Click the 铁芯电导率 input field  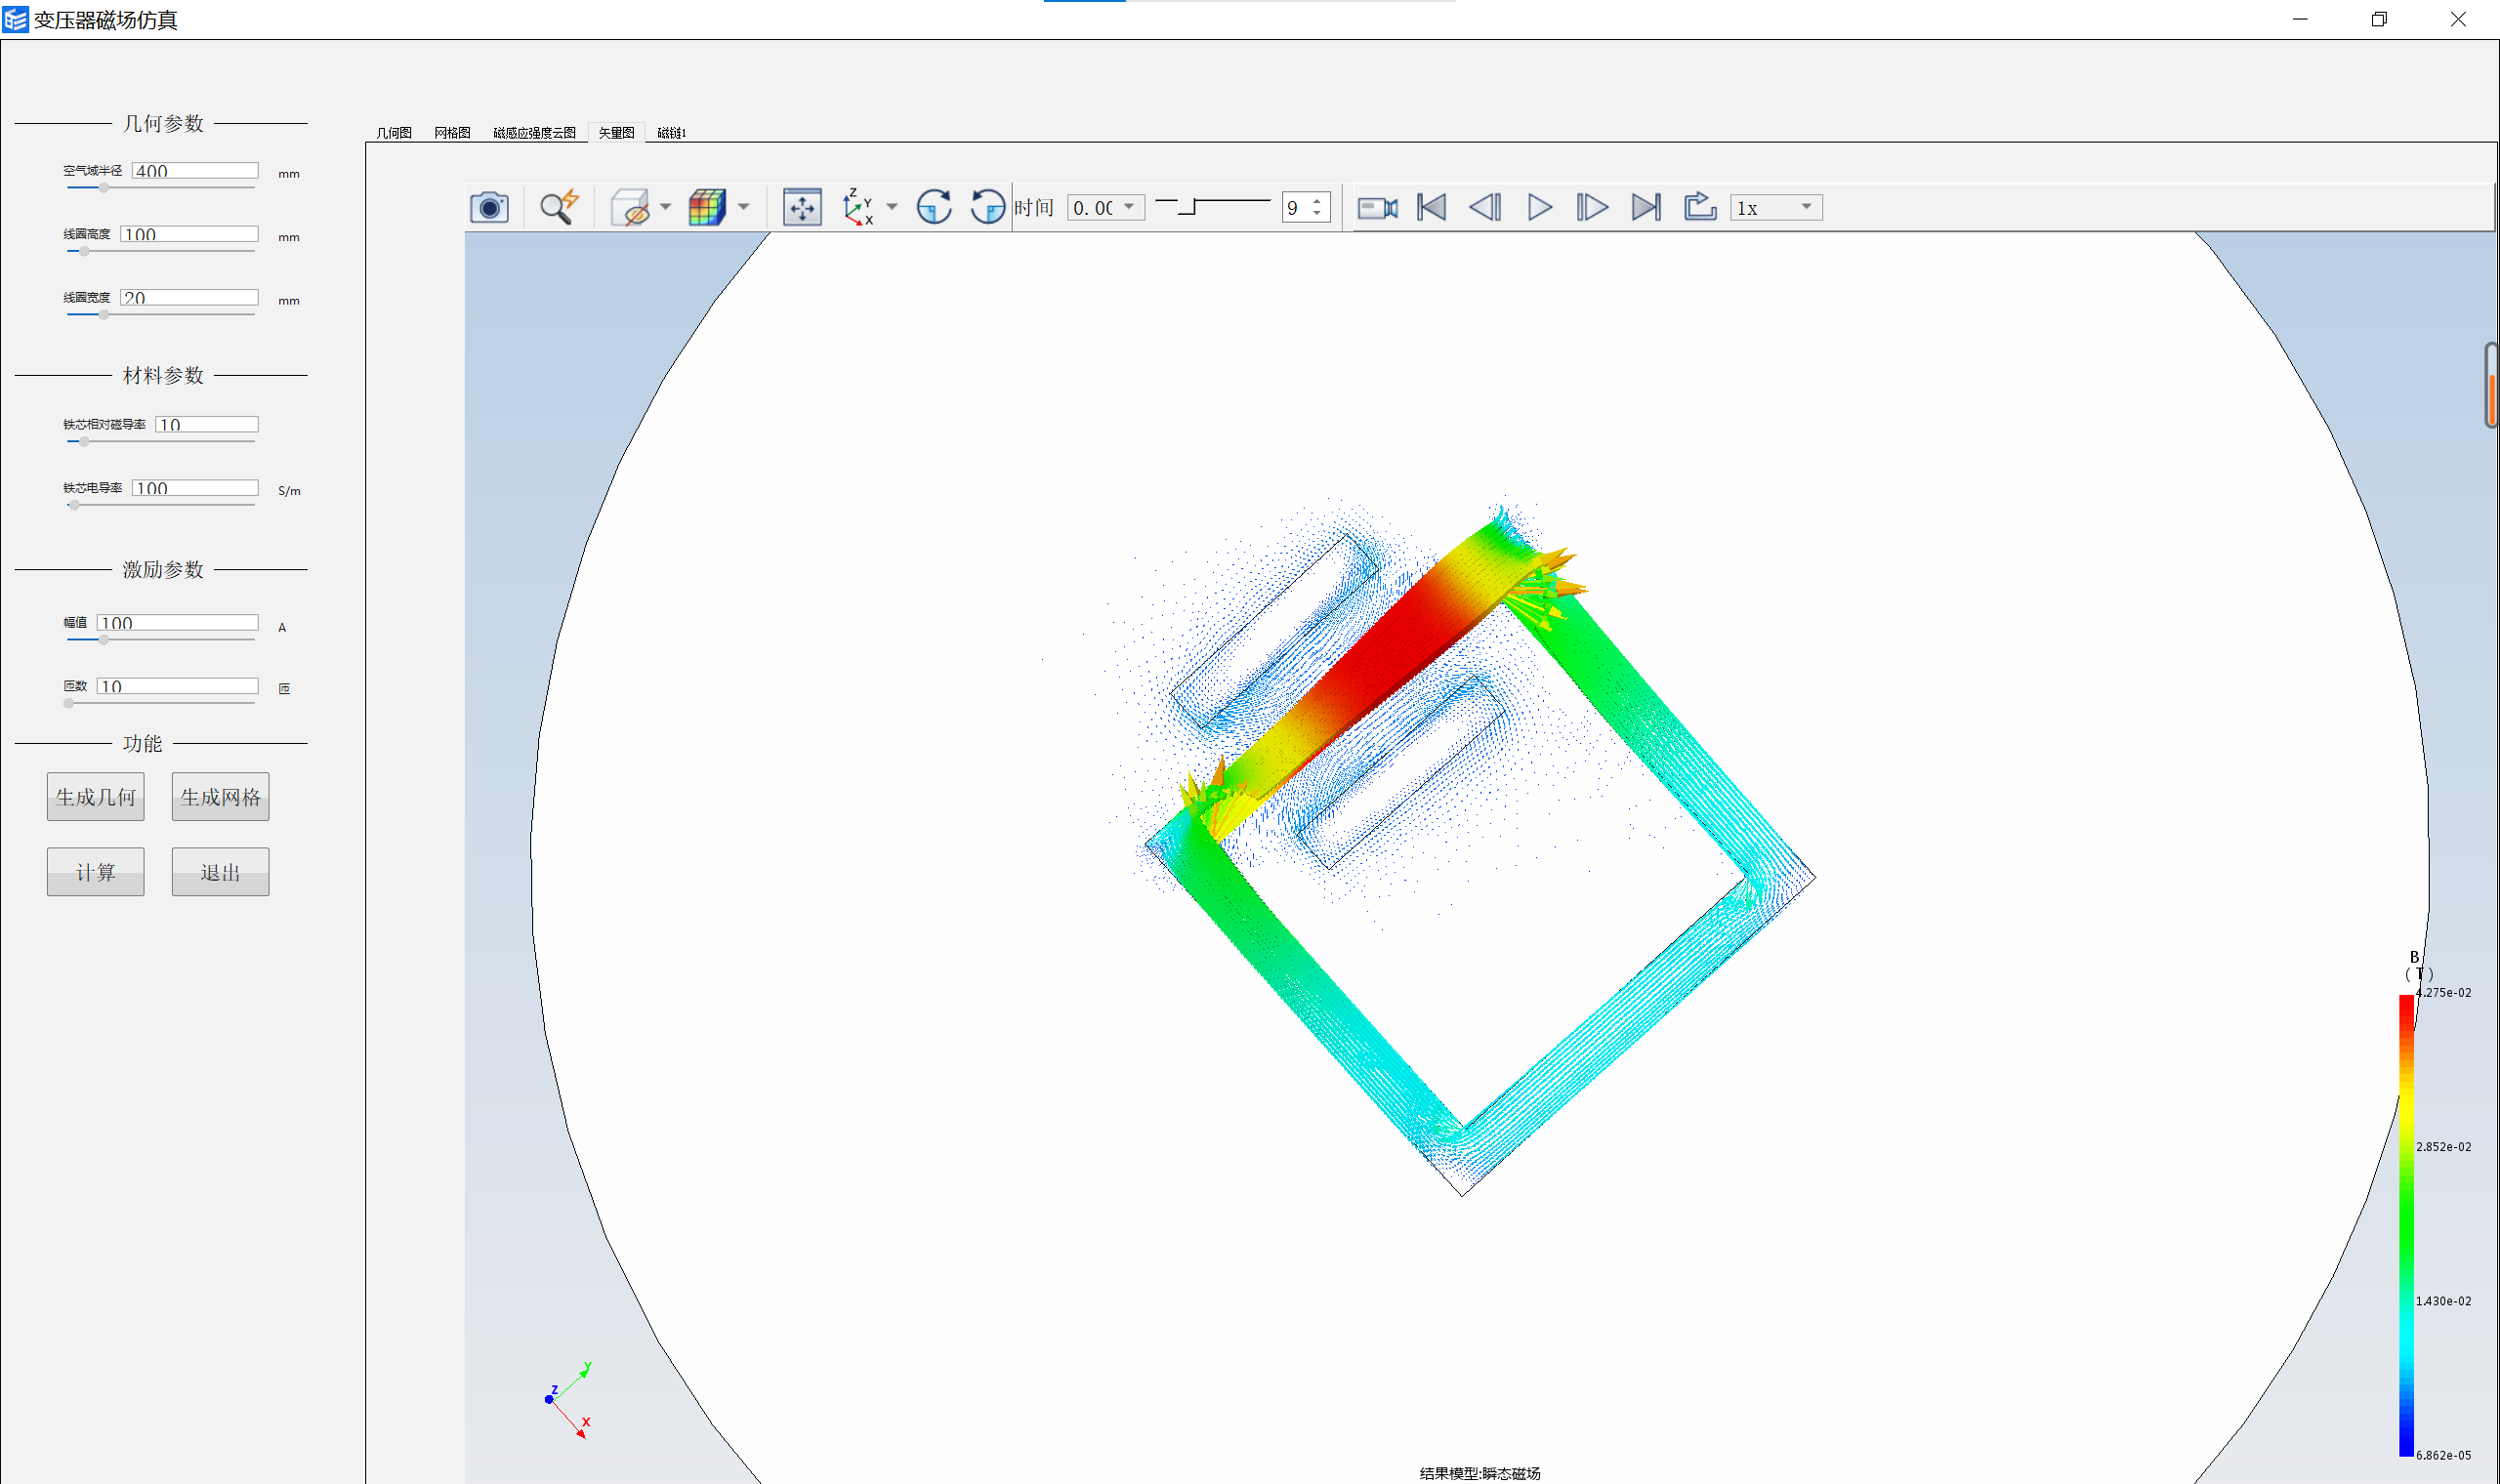(x=195, y=488)
